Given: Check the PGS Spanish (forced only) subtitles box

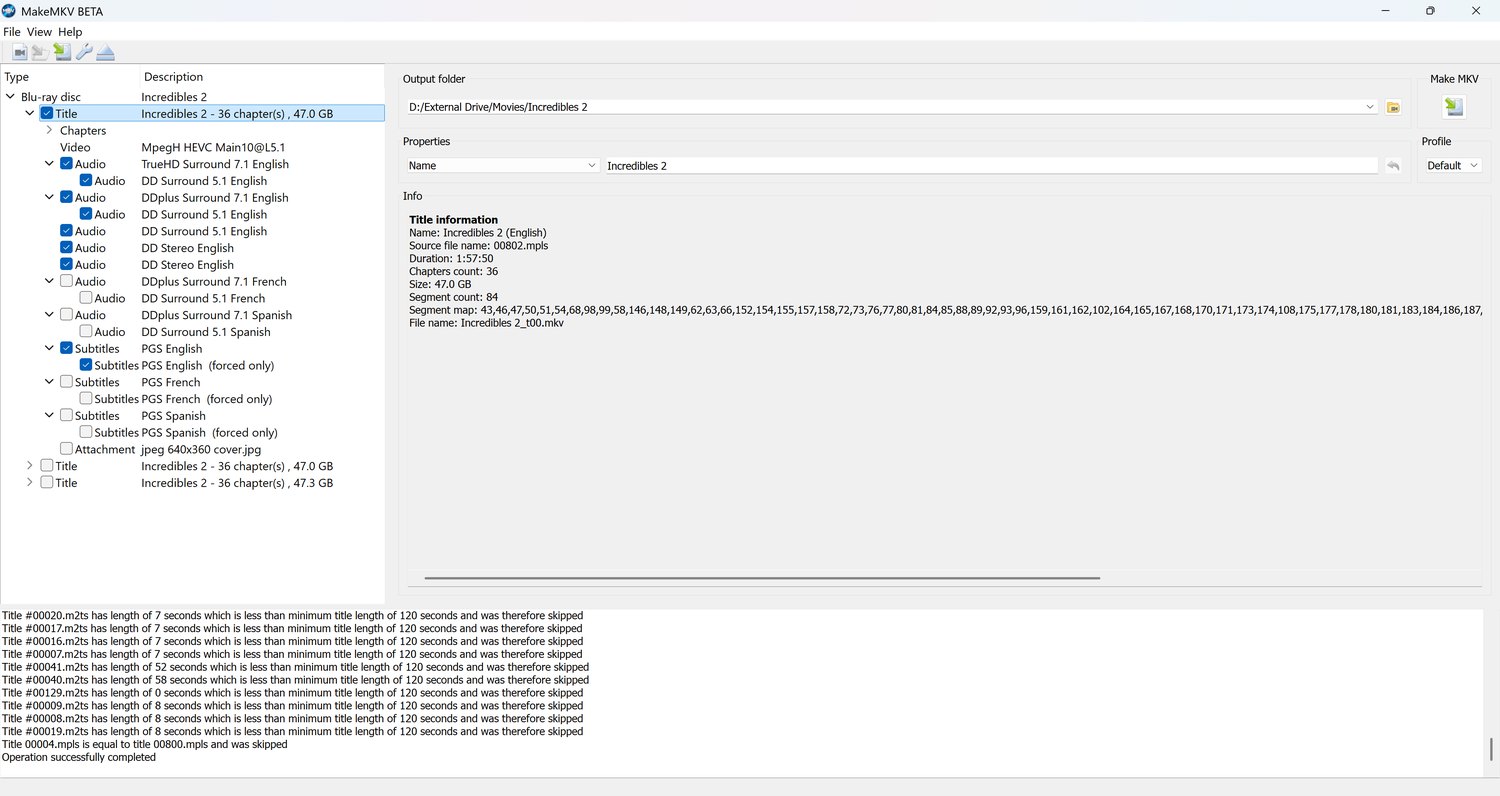Looking at the screenshot, I should pyautogui.click(x=86, y=432).
